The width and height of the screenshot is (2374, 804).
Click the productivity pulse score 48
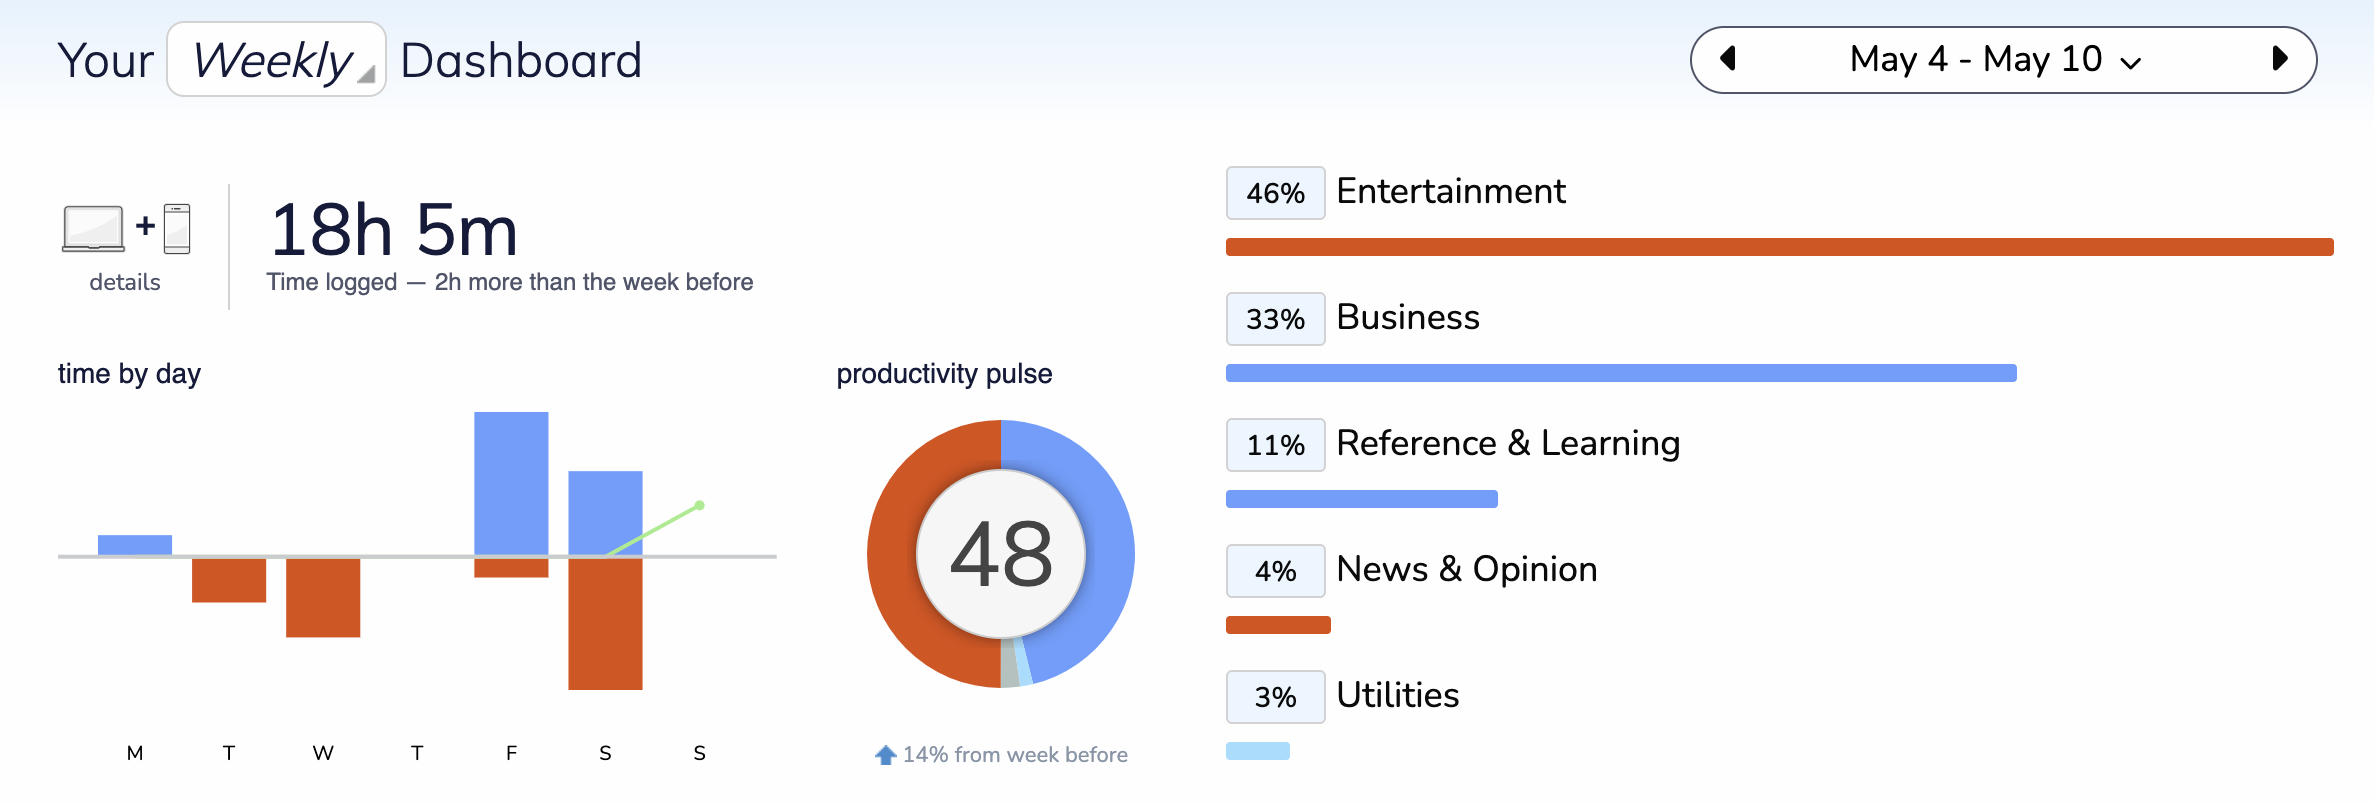coord(1001,554)
